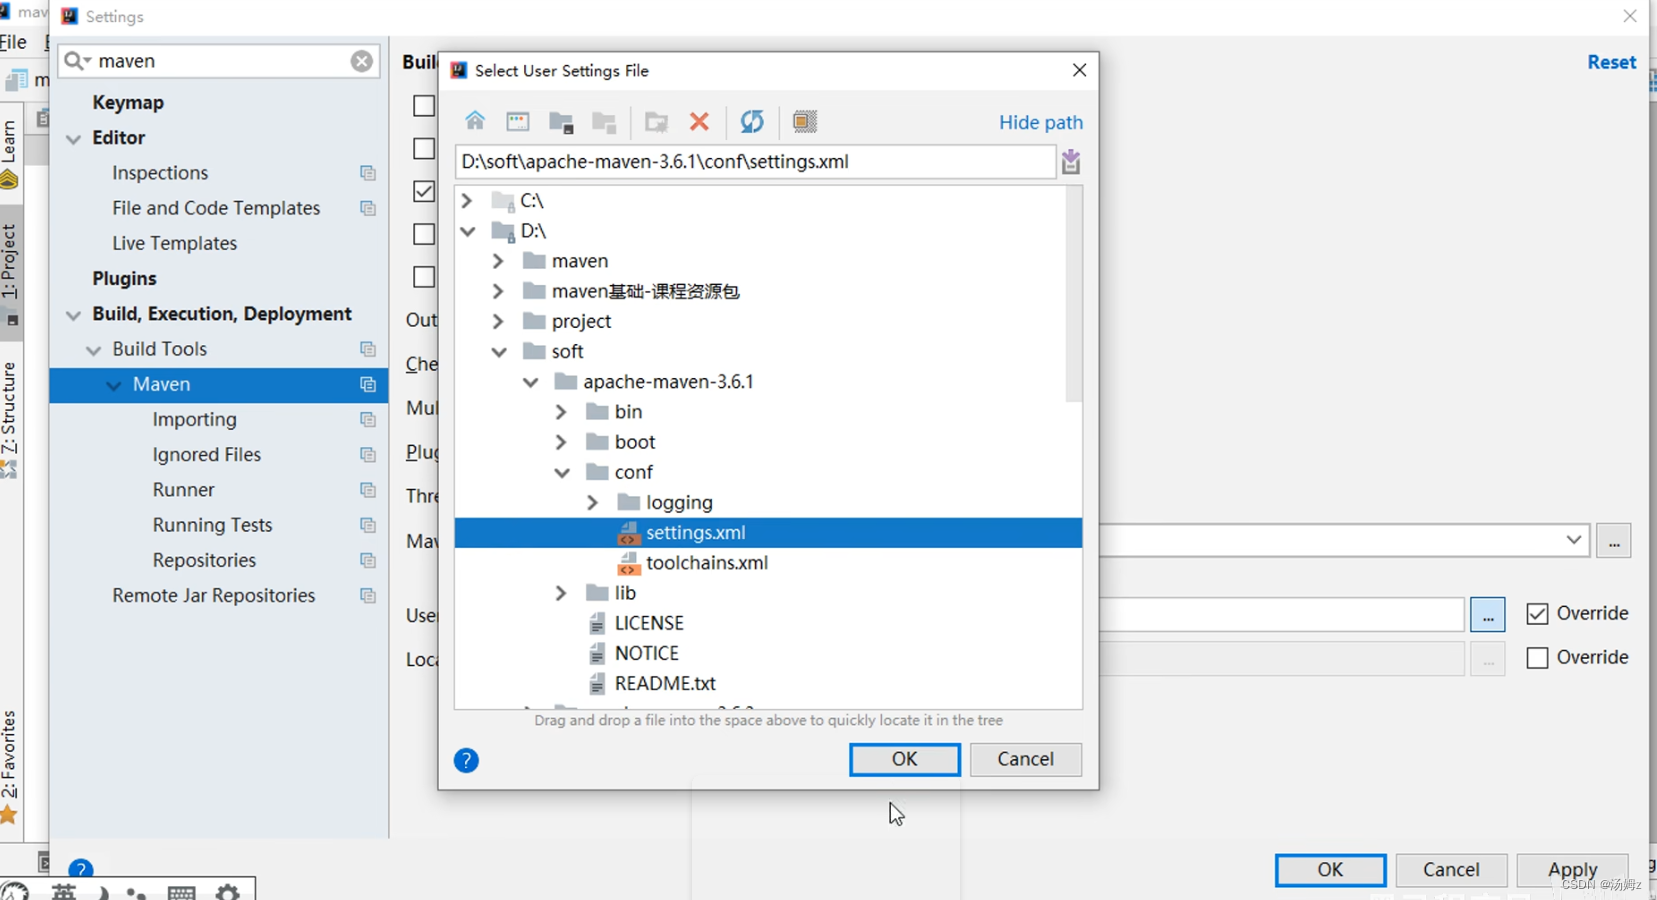Expand the boot folder
The image size is (1657, 900).
(x=561, y=442)
